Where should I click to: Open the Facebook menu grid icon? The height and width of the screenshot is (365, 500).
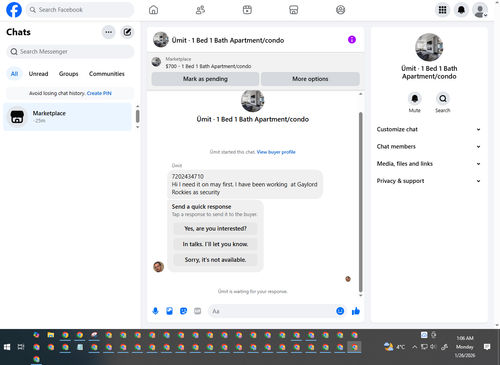pyautogui.click(x=442, y=10)
